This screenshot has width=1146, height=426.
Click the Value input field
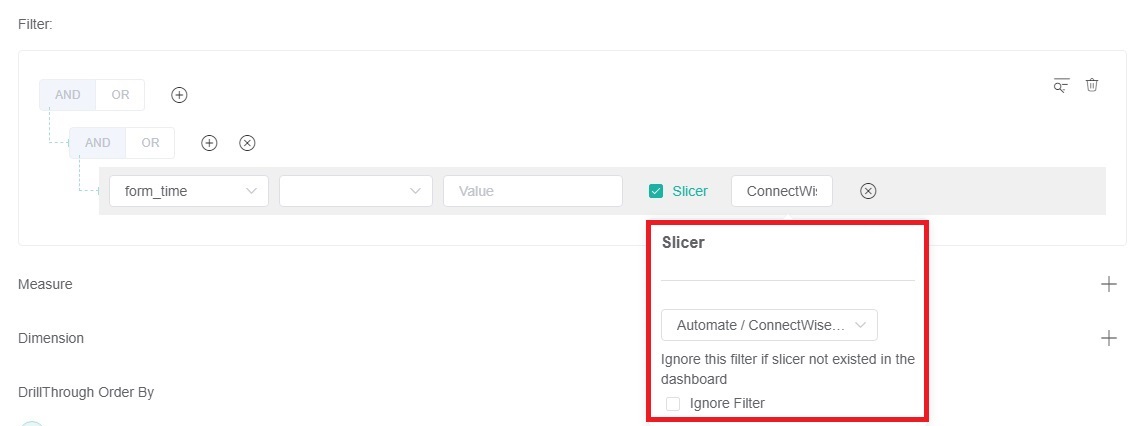532,191
